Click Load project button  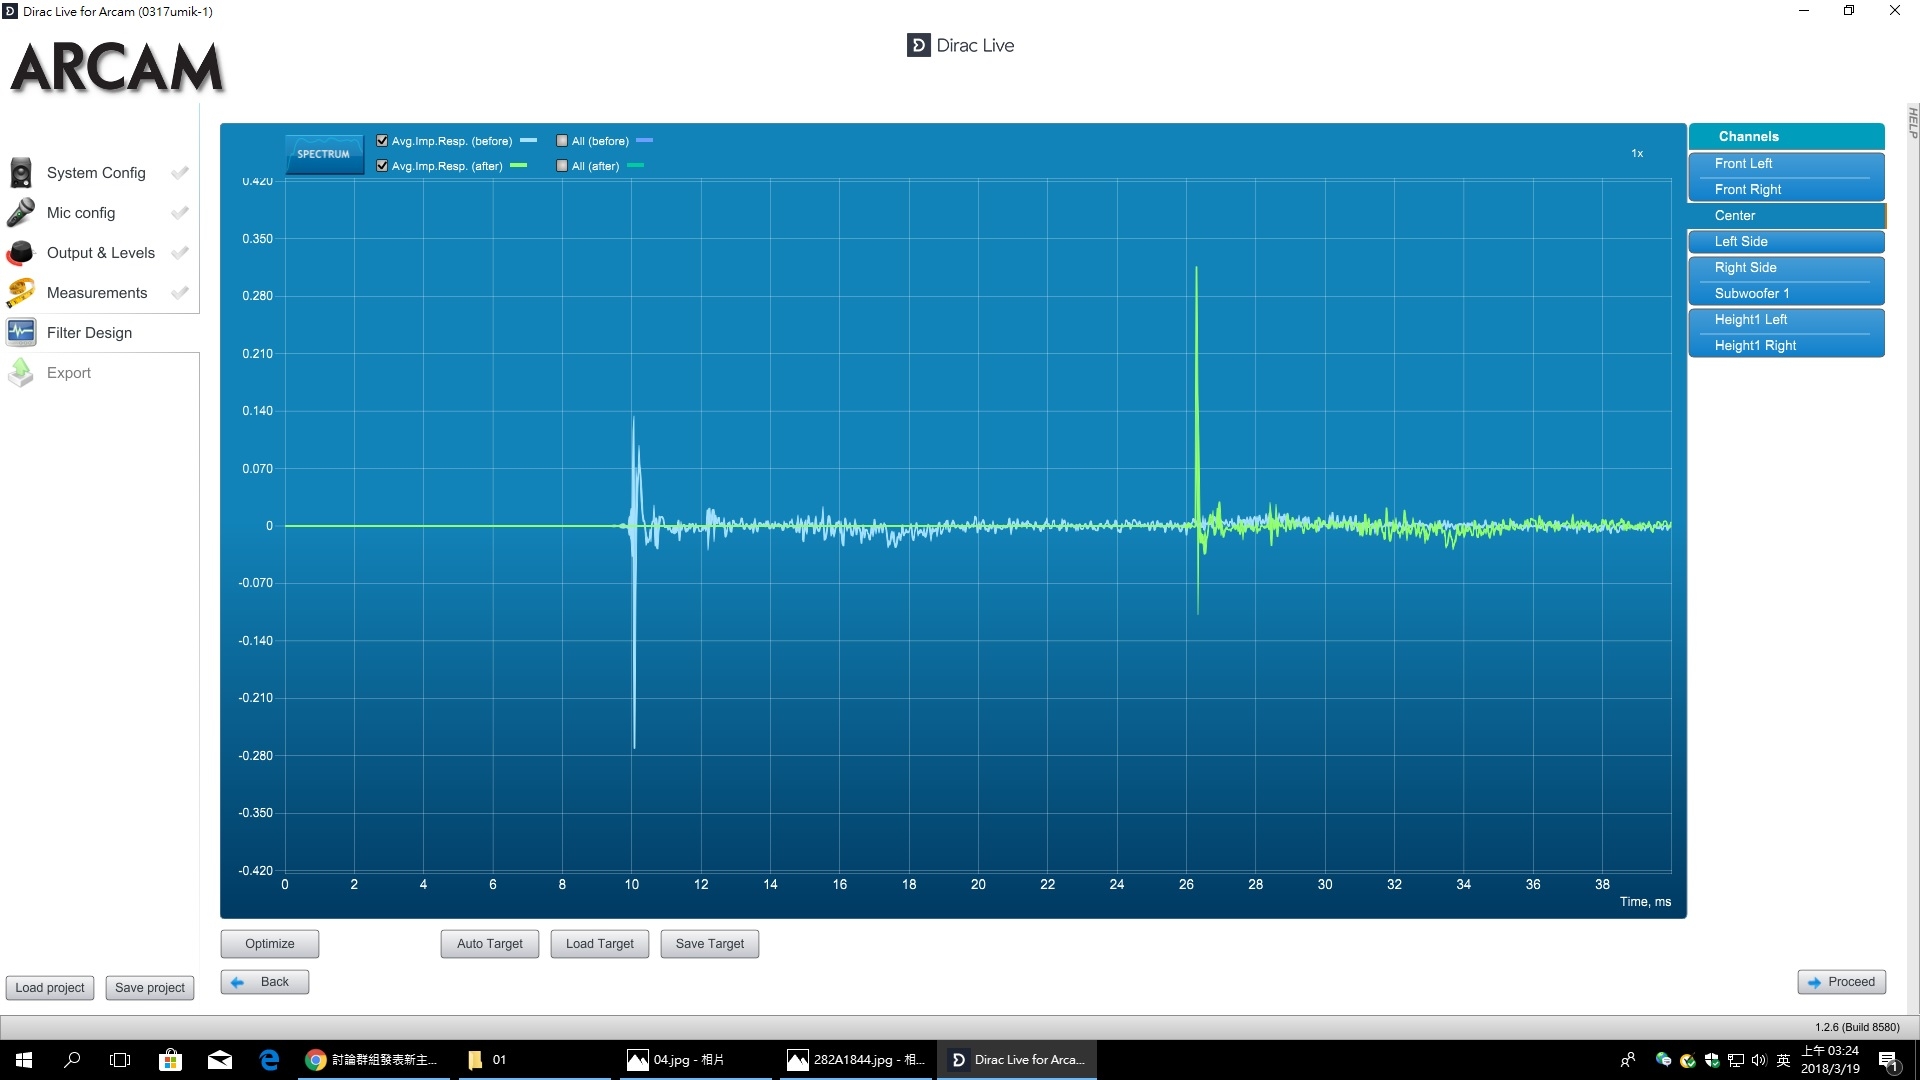[50, 988]
